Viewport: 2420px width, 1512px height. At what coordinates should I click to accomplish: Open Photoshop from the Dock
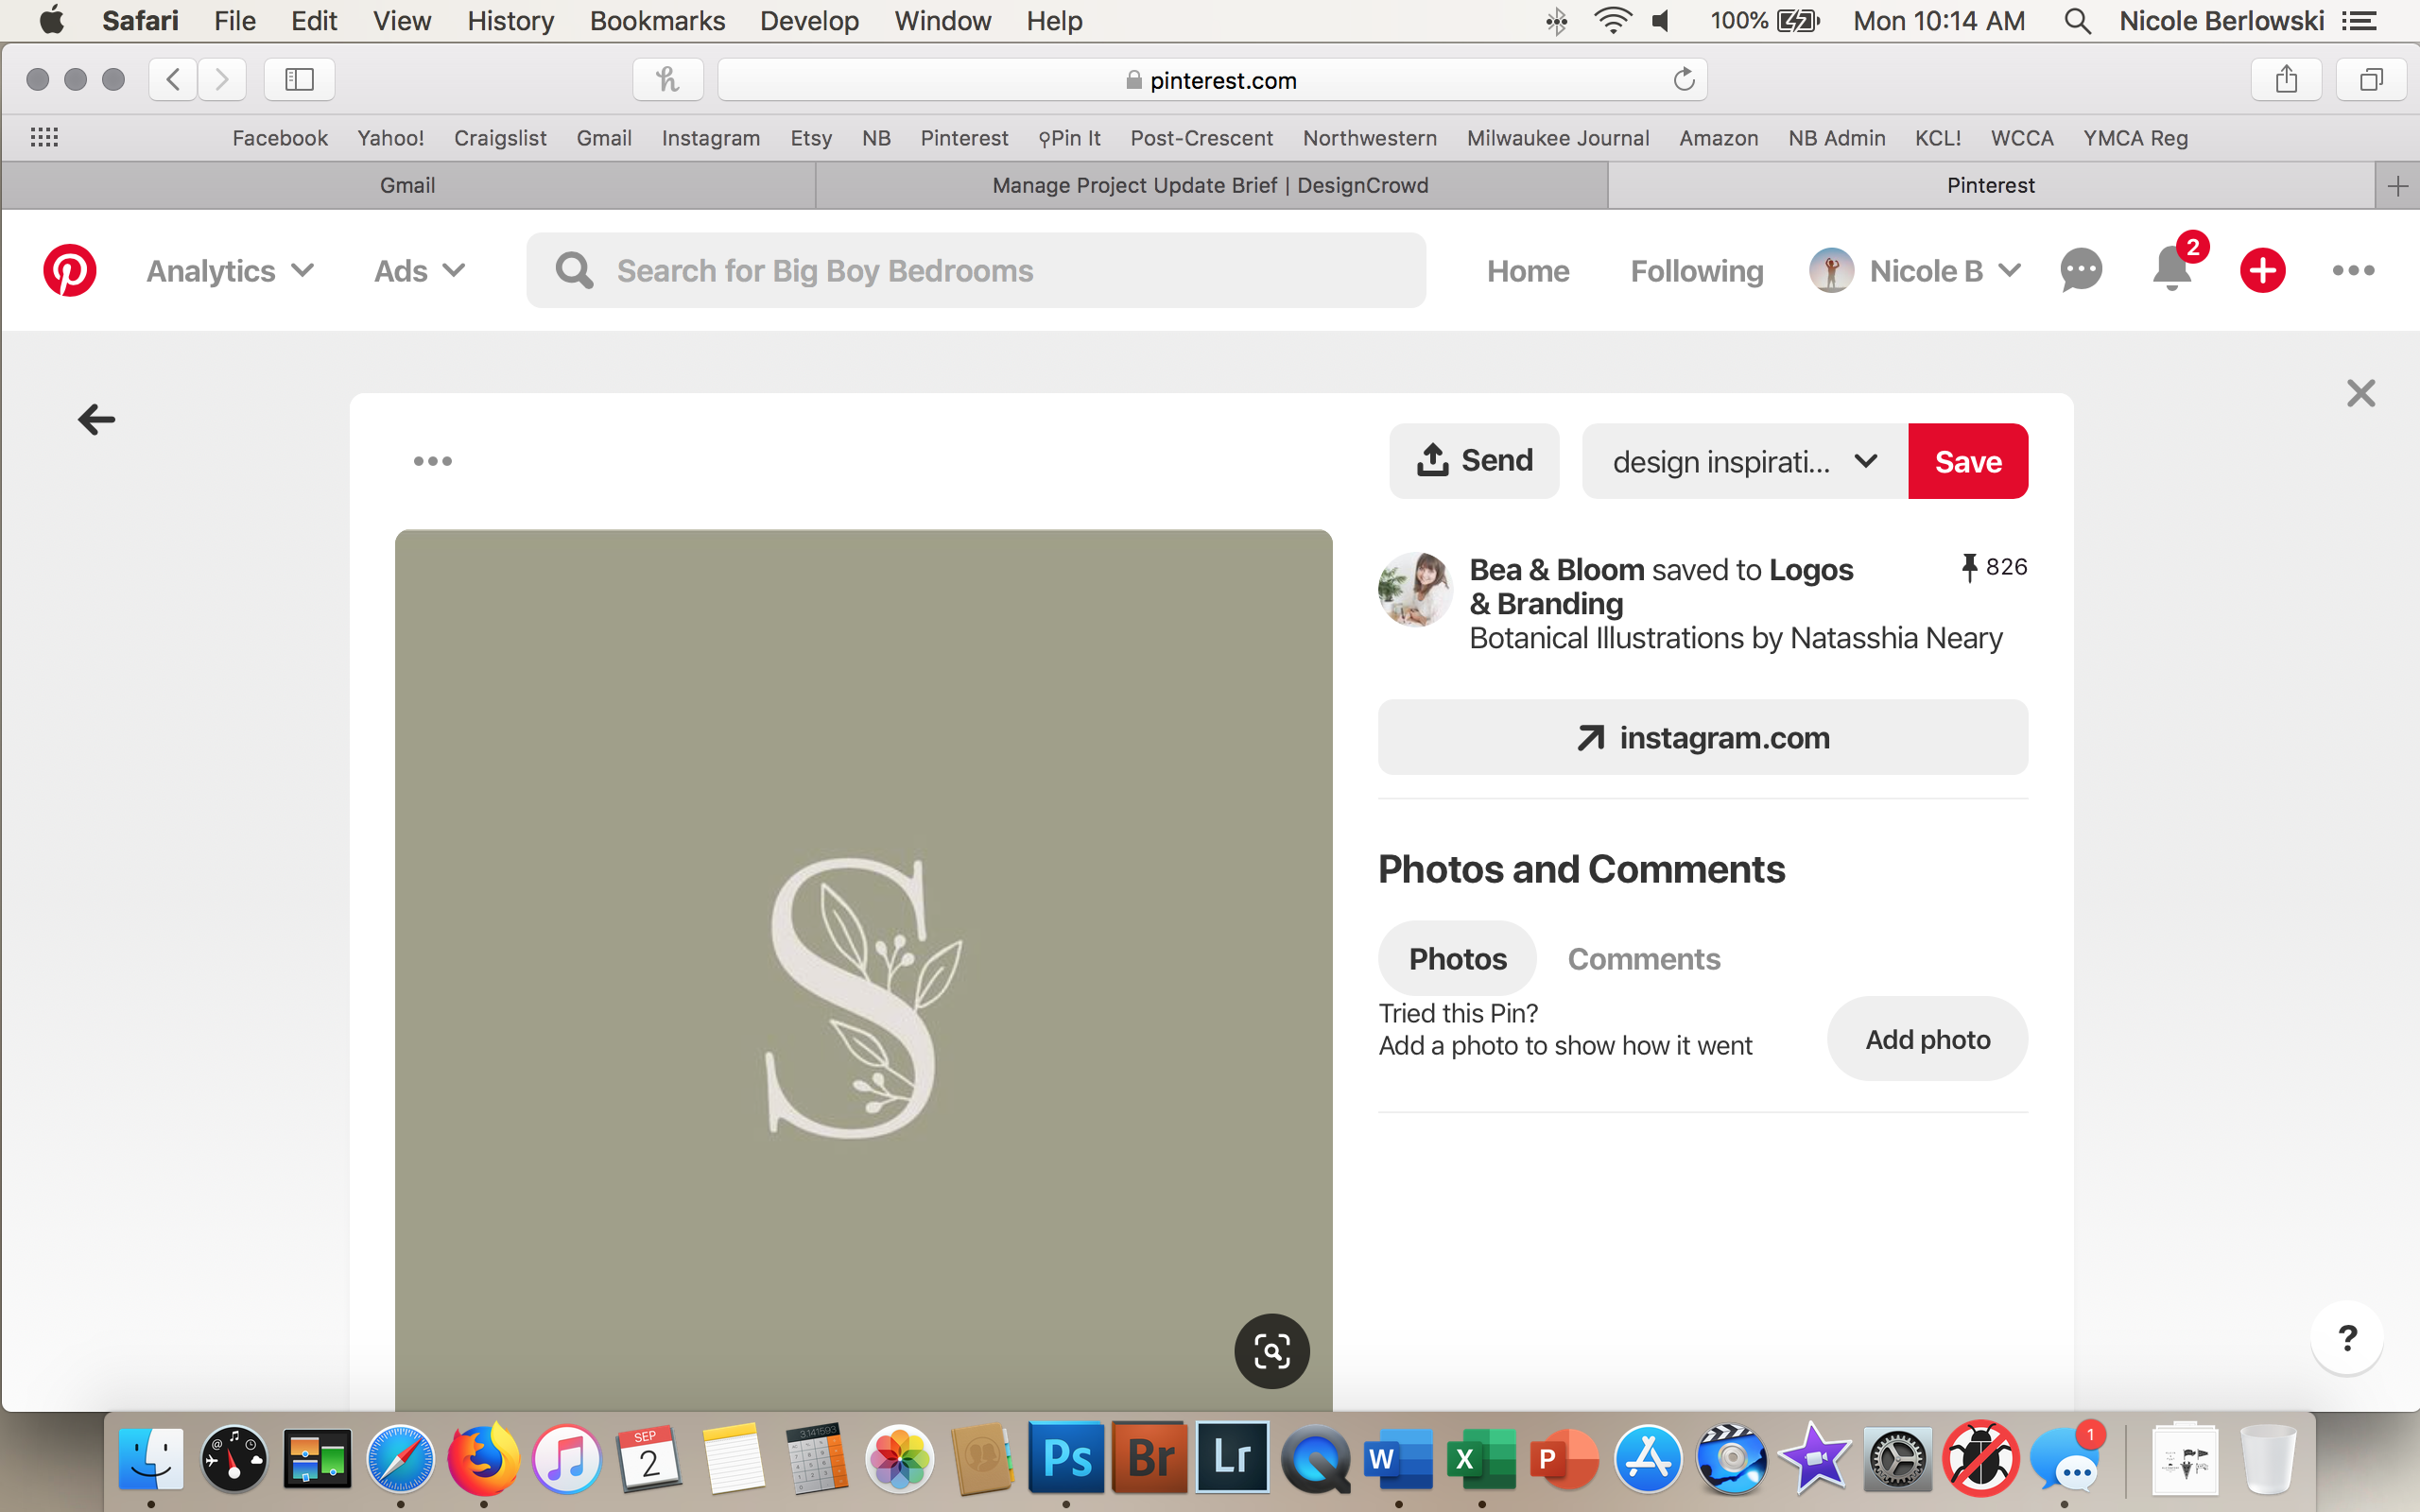1066,1458
